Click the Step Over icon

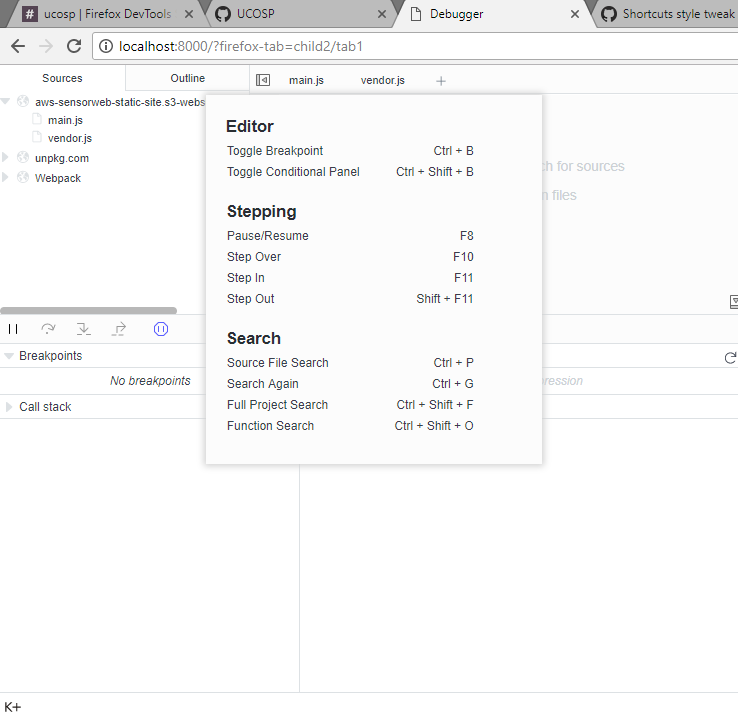pyautogui.click(x=48, y=329)
